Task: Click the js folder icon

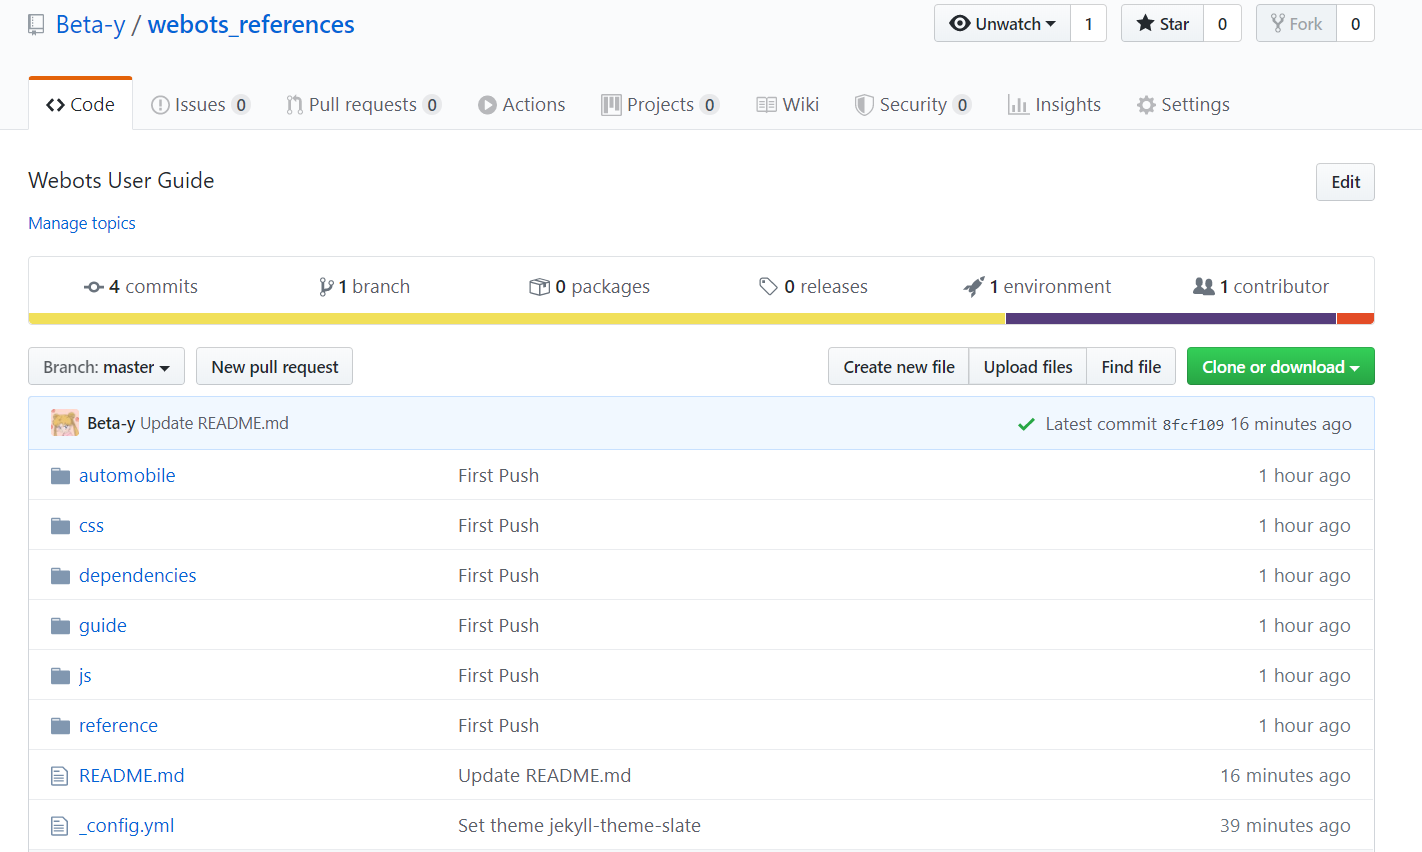Action: click(61, 675)
